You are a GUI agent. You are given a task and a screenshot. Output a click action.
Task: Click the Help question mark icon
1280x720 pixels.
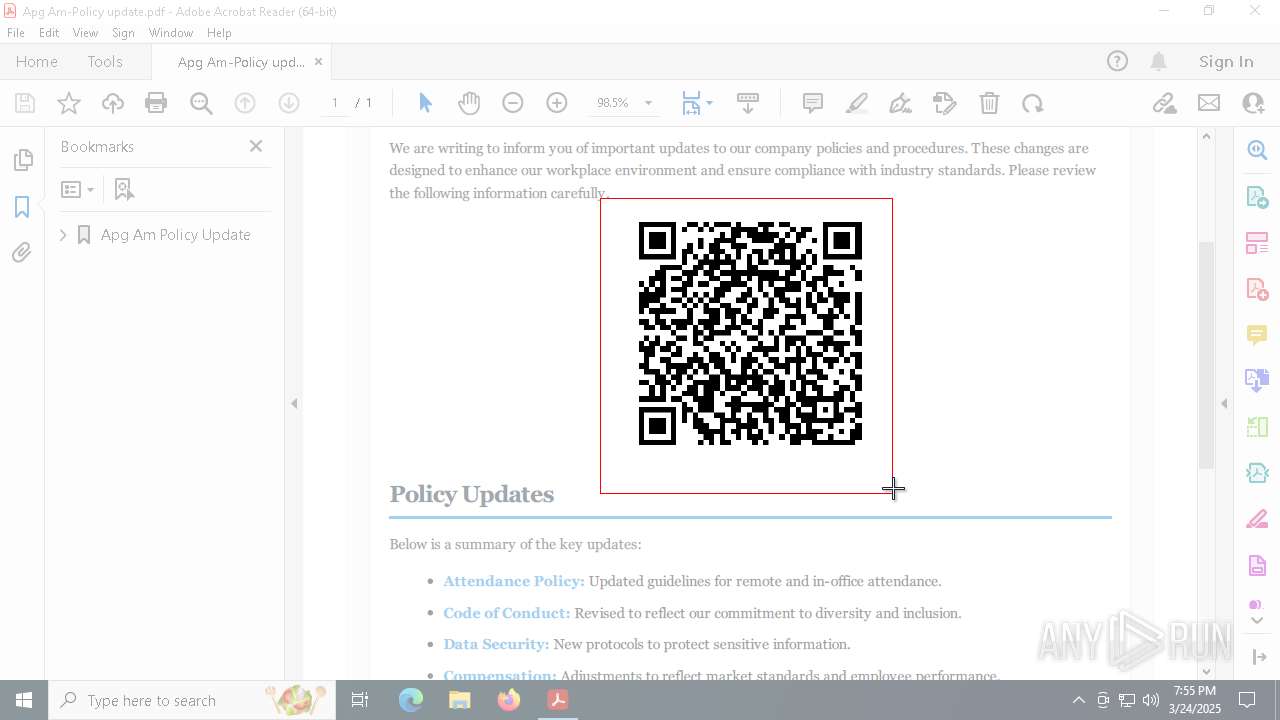pyautogui.click(x=1117, y=61)
